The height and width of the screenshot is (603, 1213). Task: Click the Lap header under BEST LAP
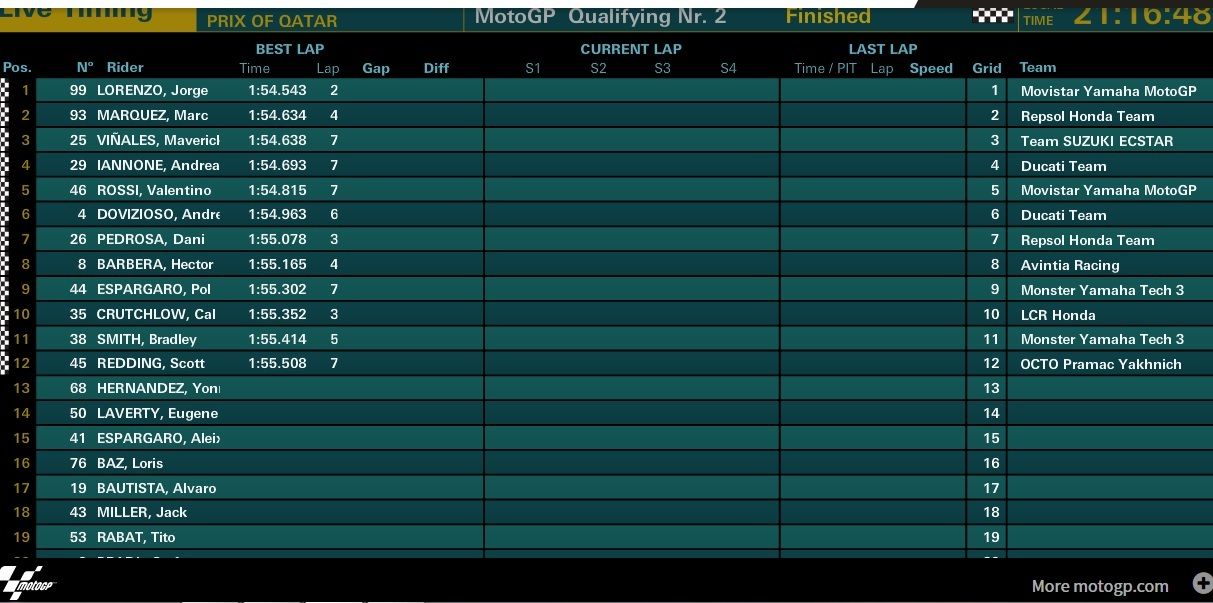point(328,69)
